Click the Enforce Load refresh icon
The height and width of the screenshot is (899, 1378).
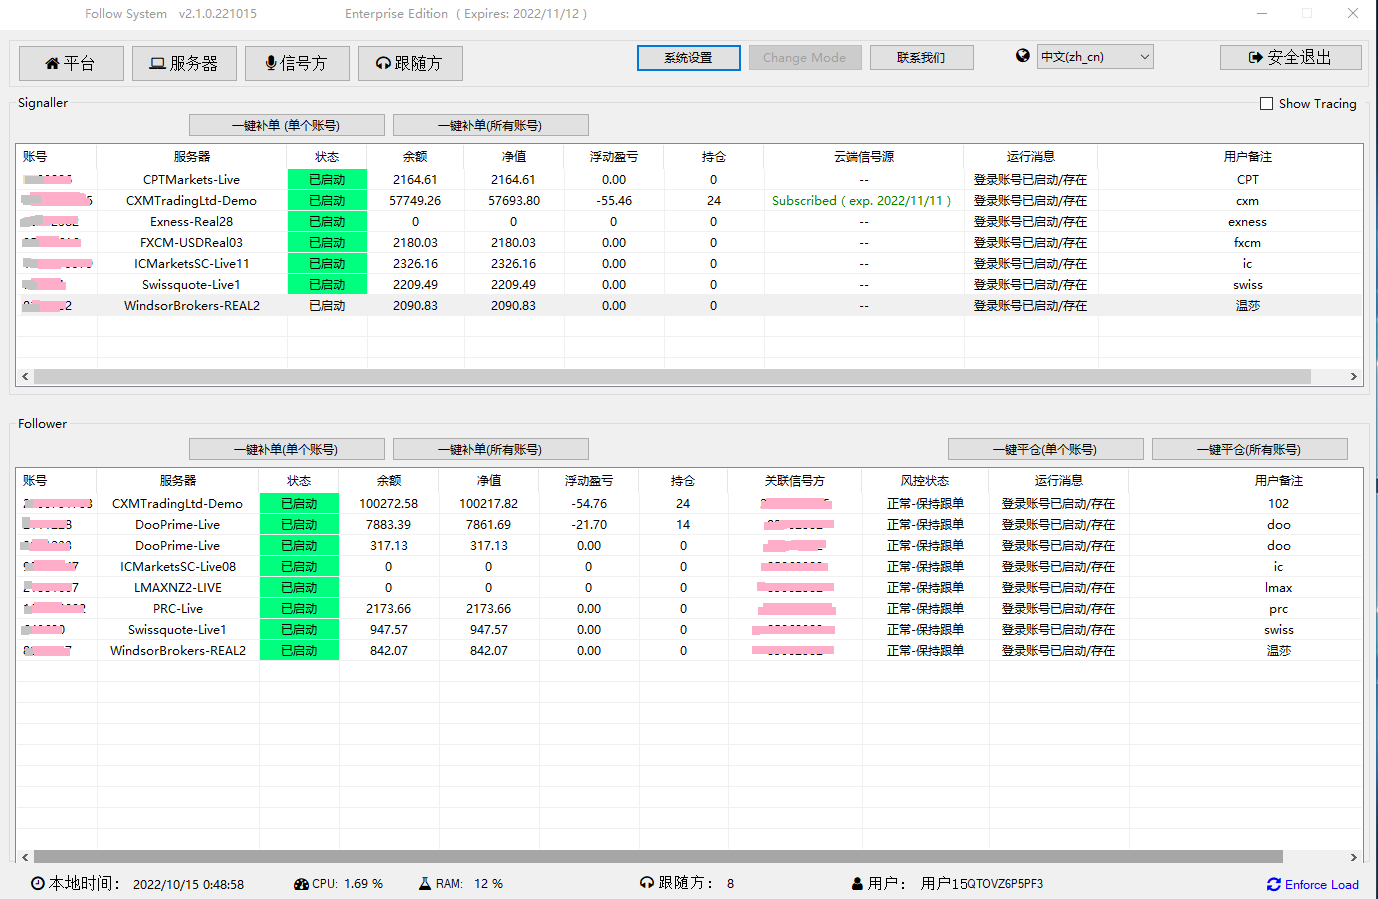click(1273, 884)
